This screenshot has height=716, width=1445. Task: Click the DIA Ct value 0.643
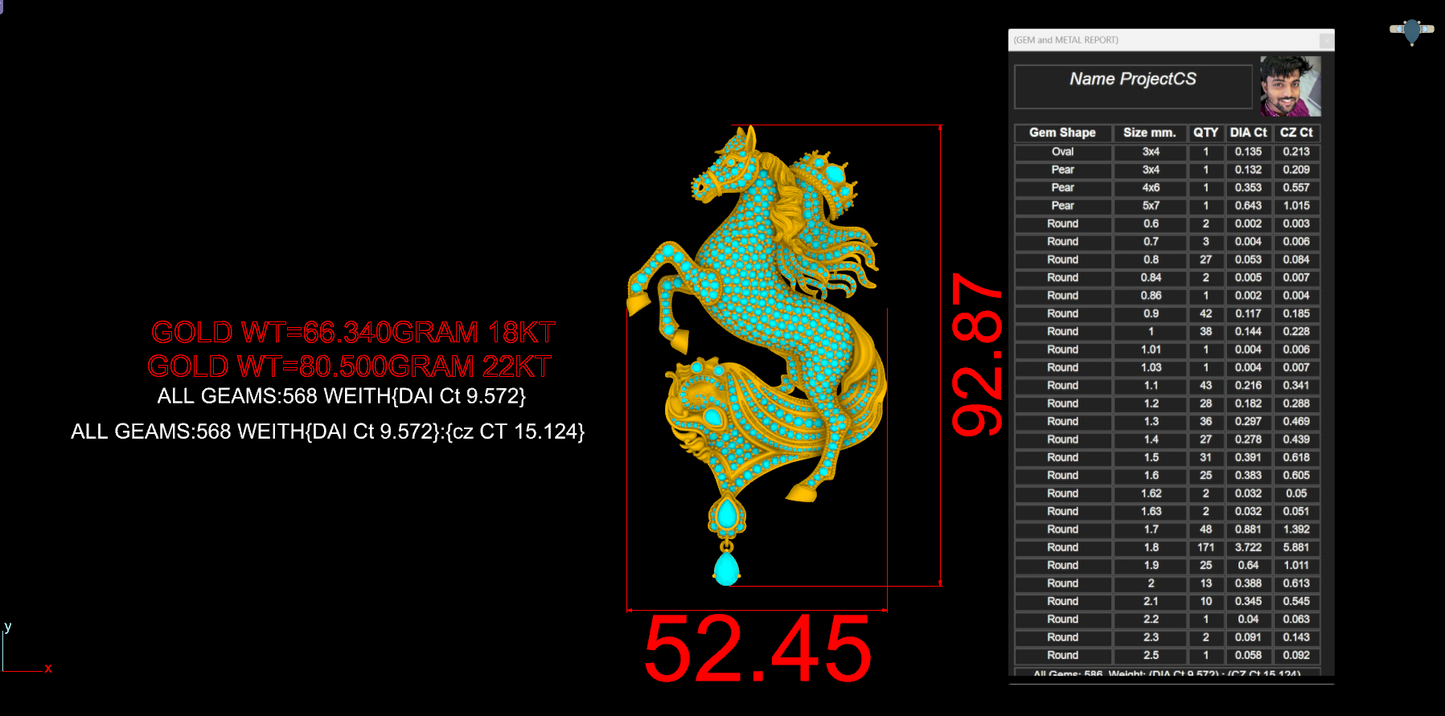pos(1248,206)
